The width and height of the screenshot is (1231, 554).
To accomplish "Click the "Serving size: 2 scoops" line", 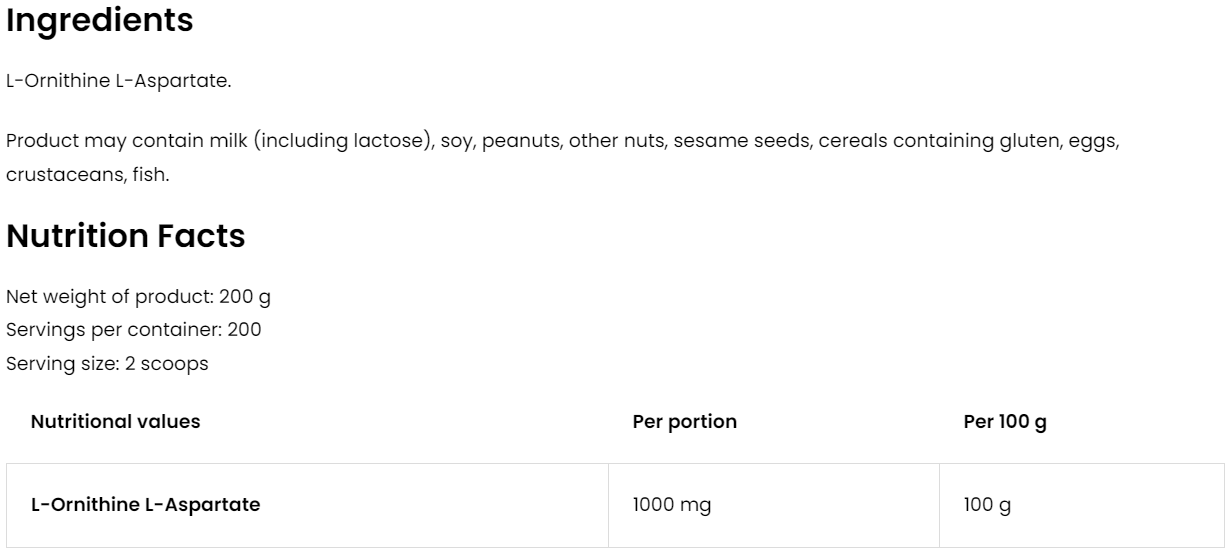I will pos(107,363).
